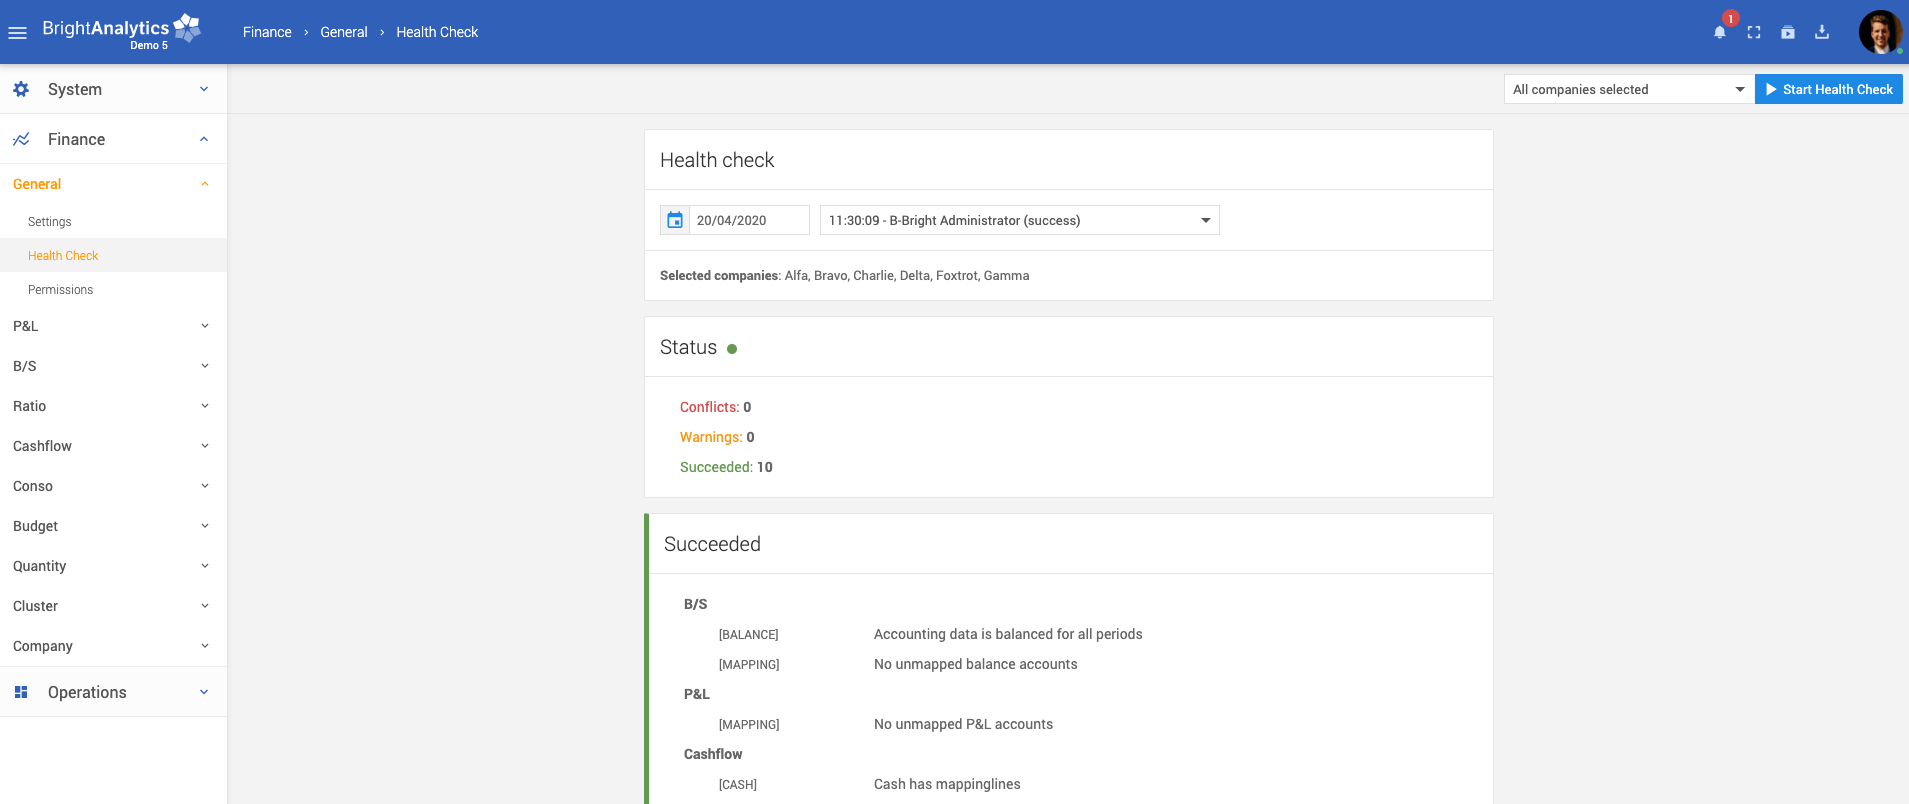Click the download icon in header
This screenshot has width=1909, height=804.
click(1822, 32)
